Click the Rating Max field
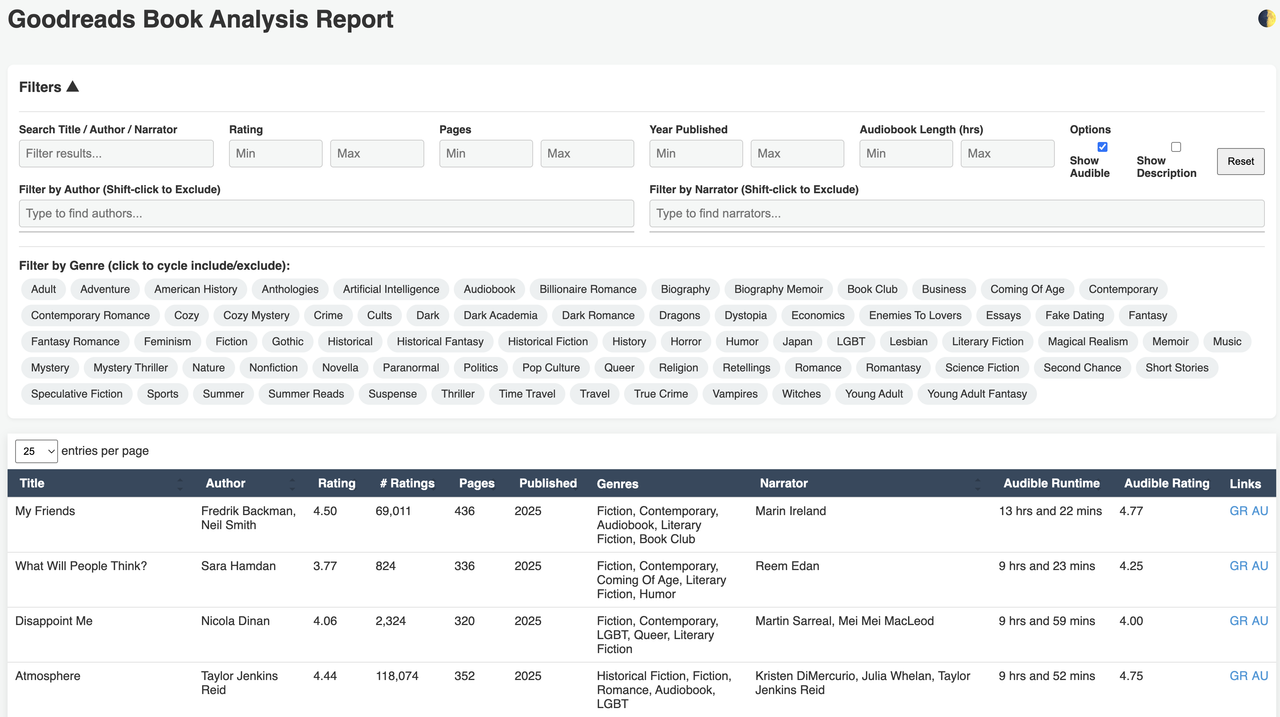The height and width of the screenshot is (717, 1280). pyautogui.click(x=377, y=153)
